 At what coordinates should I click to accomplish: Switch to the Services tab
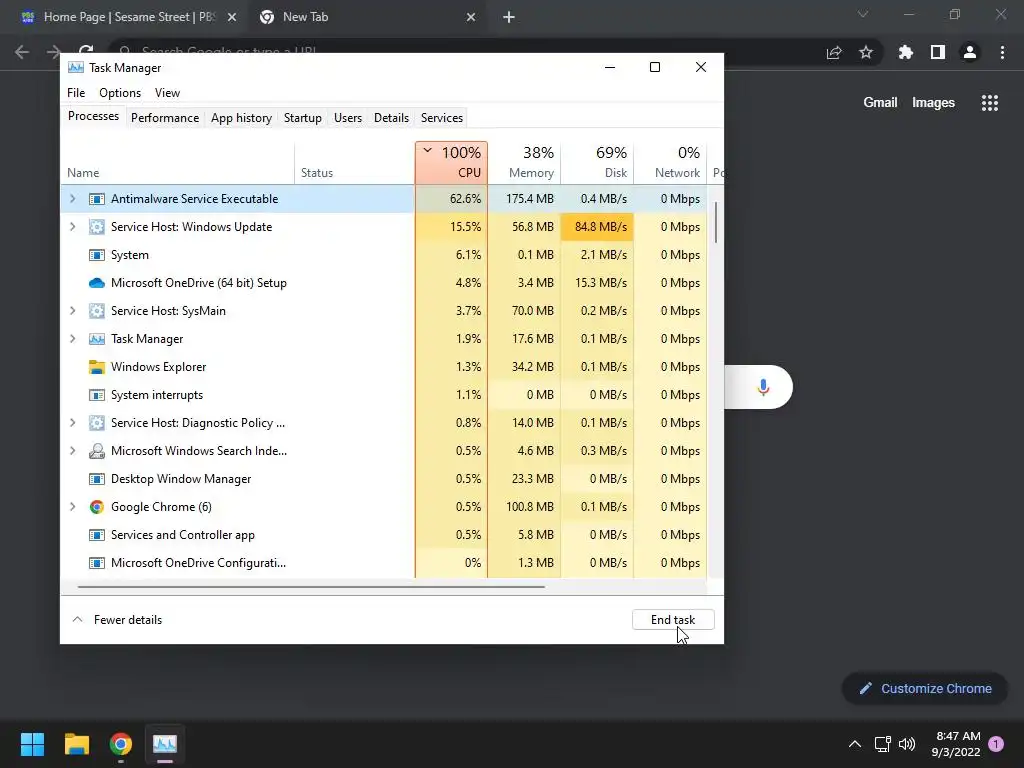(441, 118)
